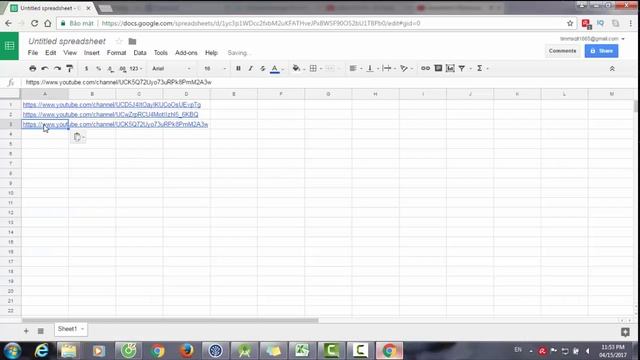Click the Explore icon at bottom right
The height and width of the screenshot is (360, 640).
(625, 332)
